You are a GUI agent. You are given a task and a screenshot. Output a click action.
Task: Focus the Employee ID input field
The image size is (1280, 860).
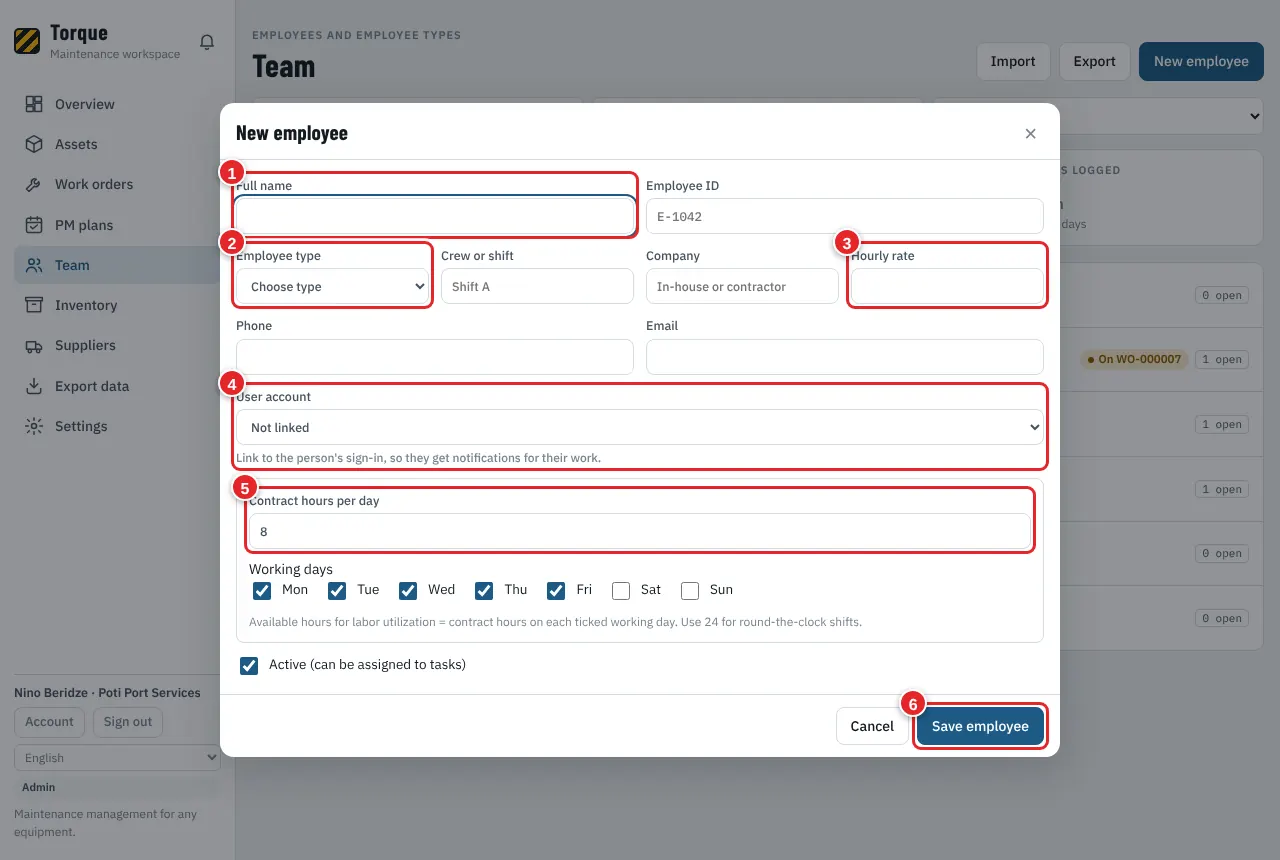tap(845, 216)
